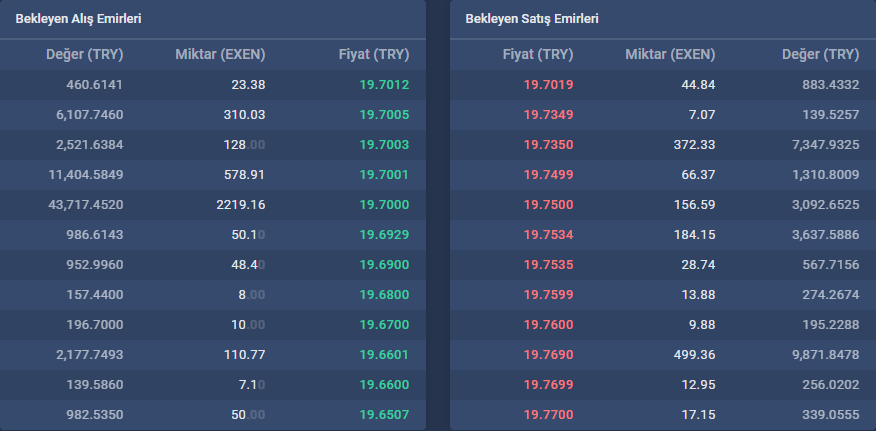This screenshot has width=876, height=431.
Task: Click buy value 157.4400
Action: coord(94,295)
